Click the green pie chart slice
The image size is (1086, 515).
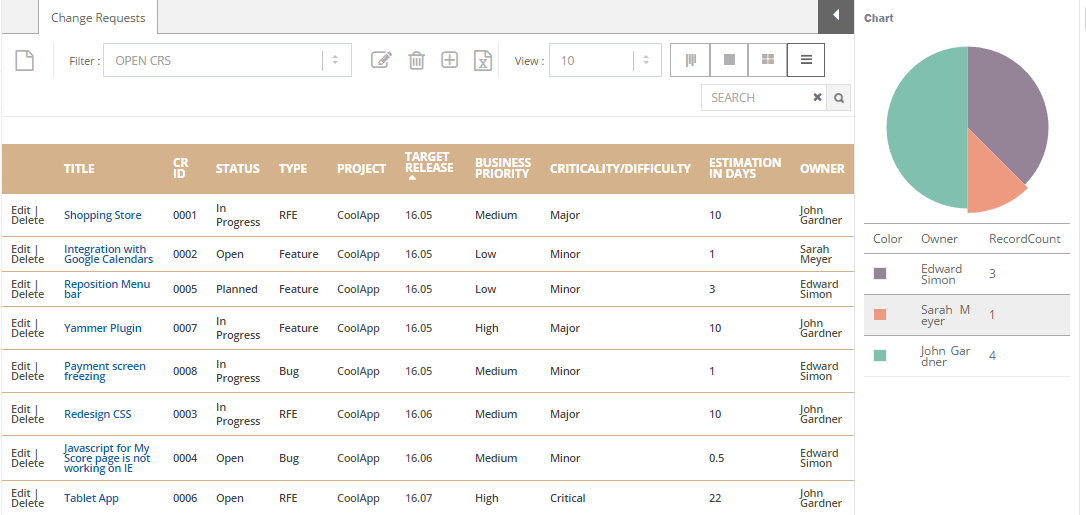(x=925, y=128)
